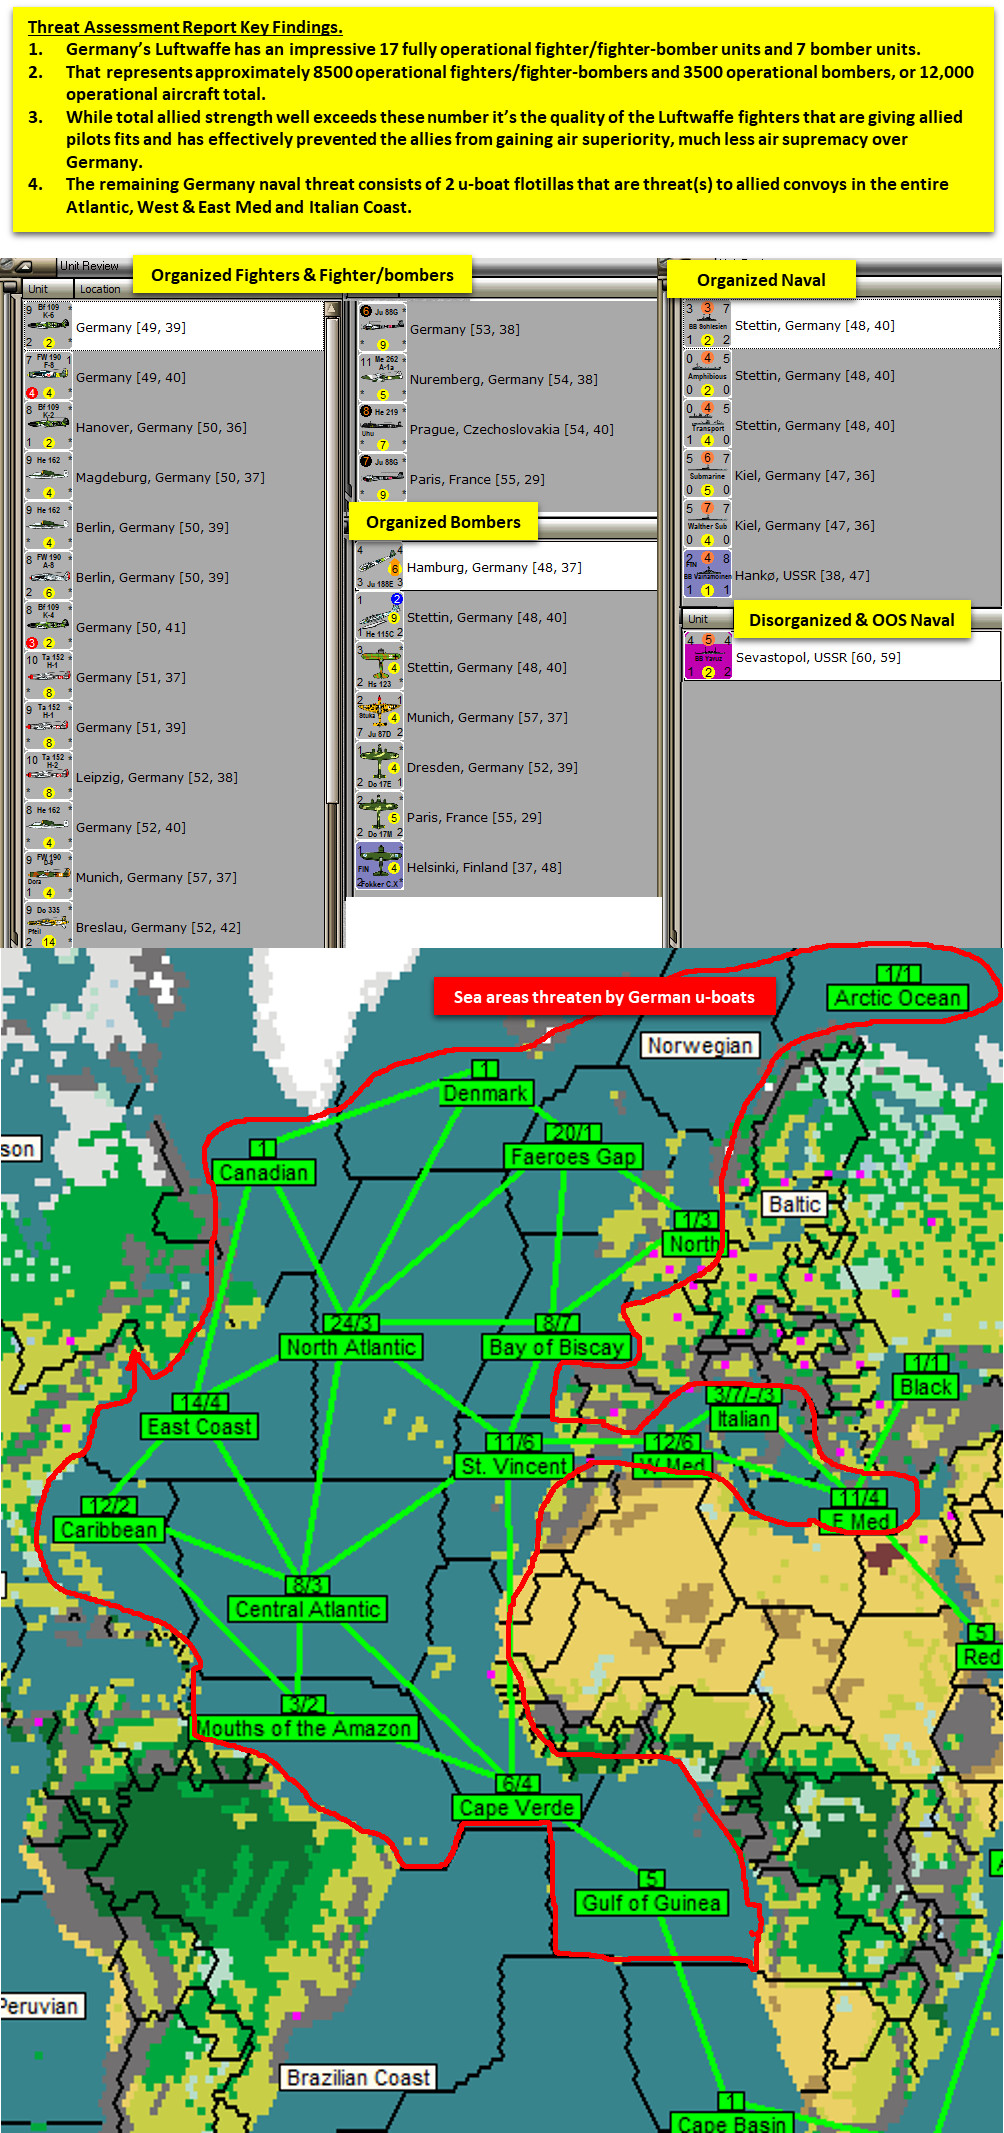Select the Amphibious naval unit at Stettin
The width and height of the screenshot is (1004, 2133).
coord(708,374)
